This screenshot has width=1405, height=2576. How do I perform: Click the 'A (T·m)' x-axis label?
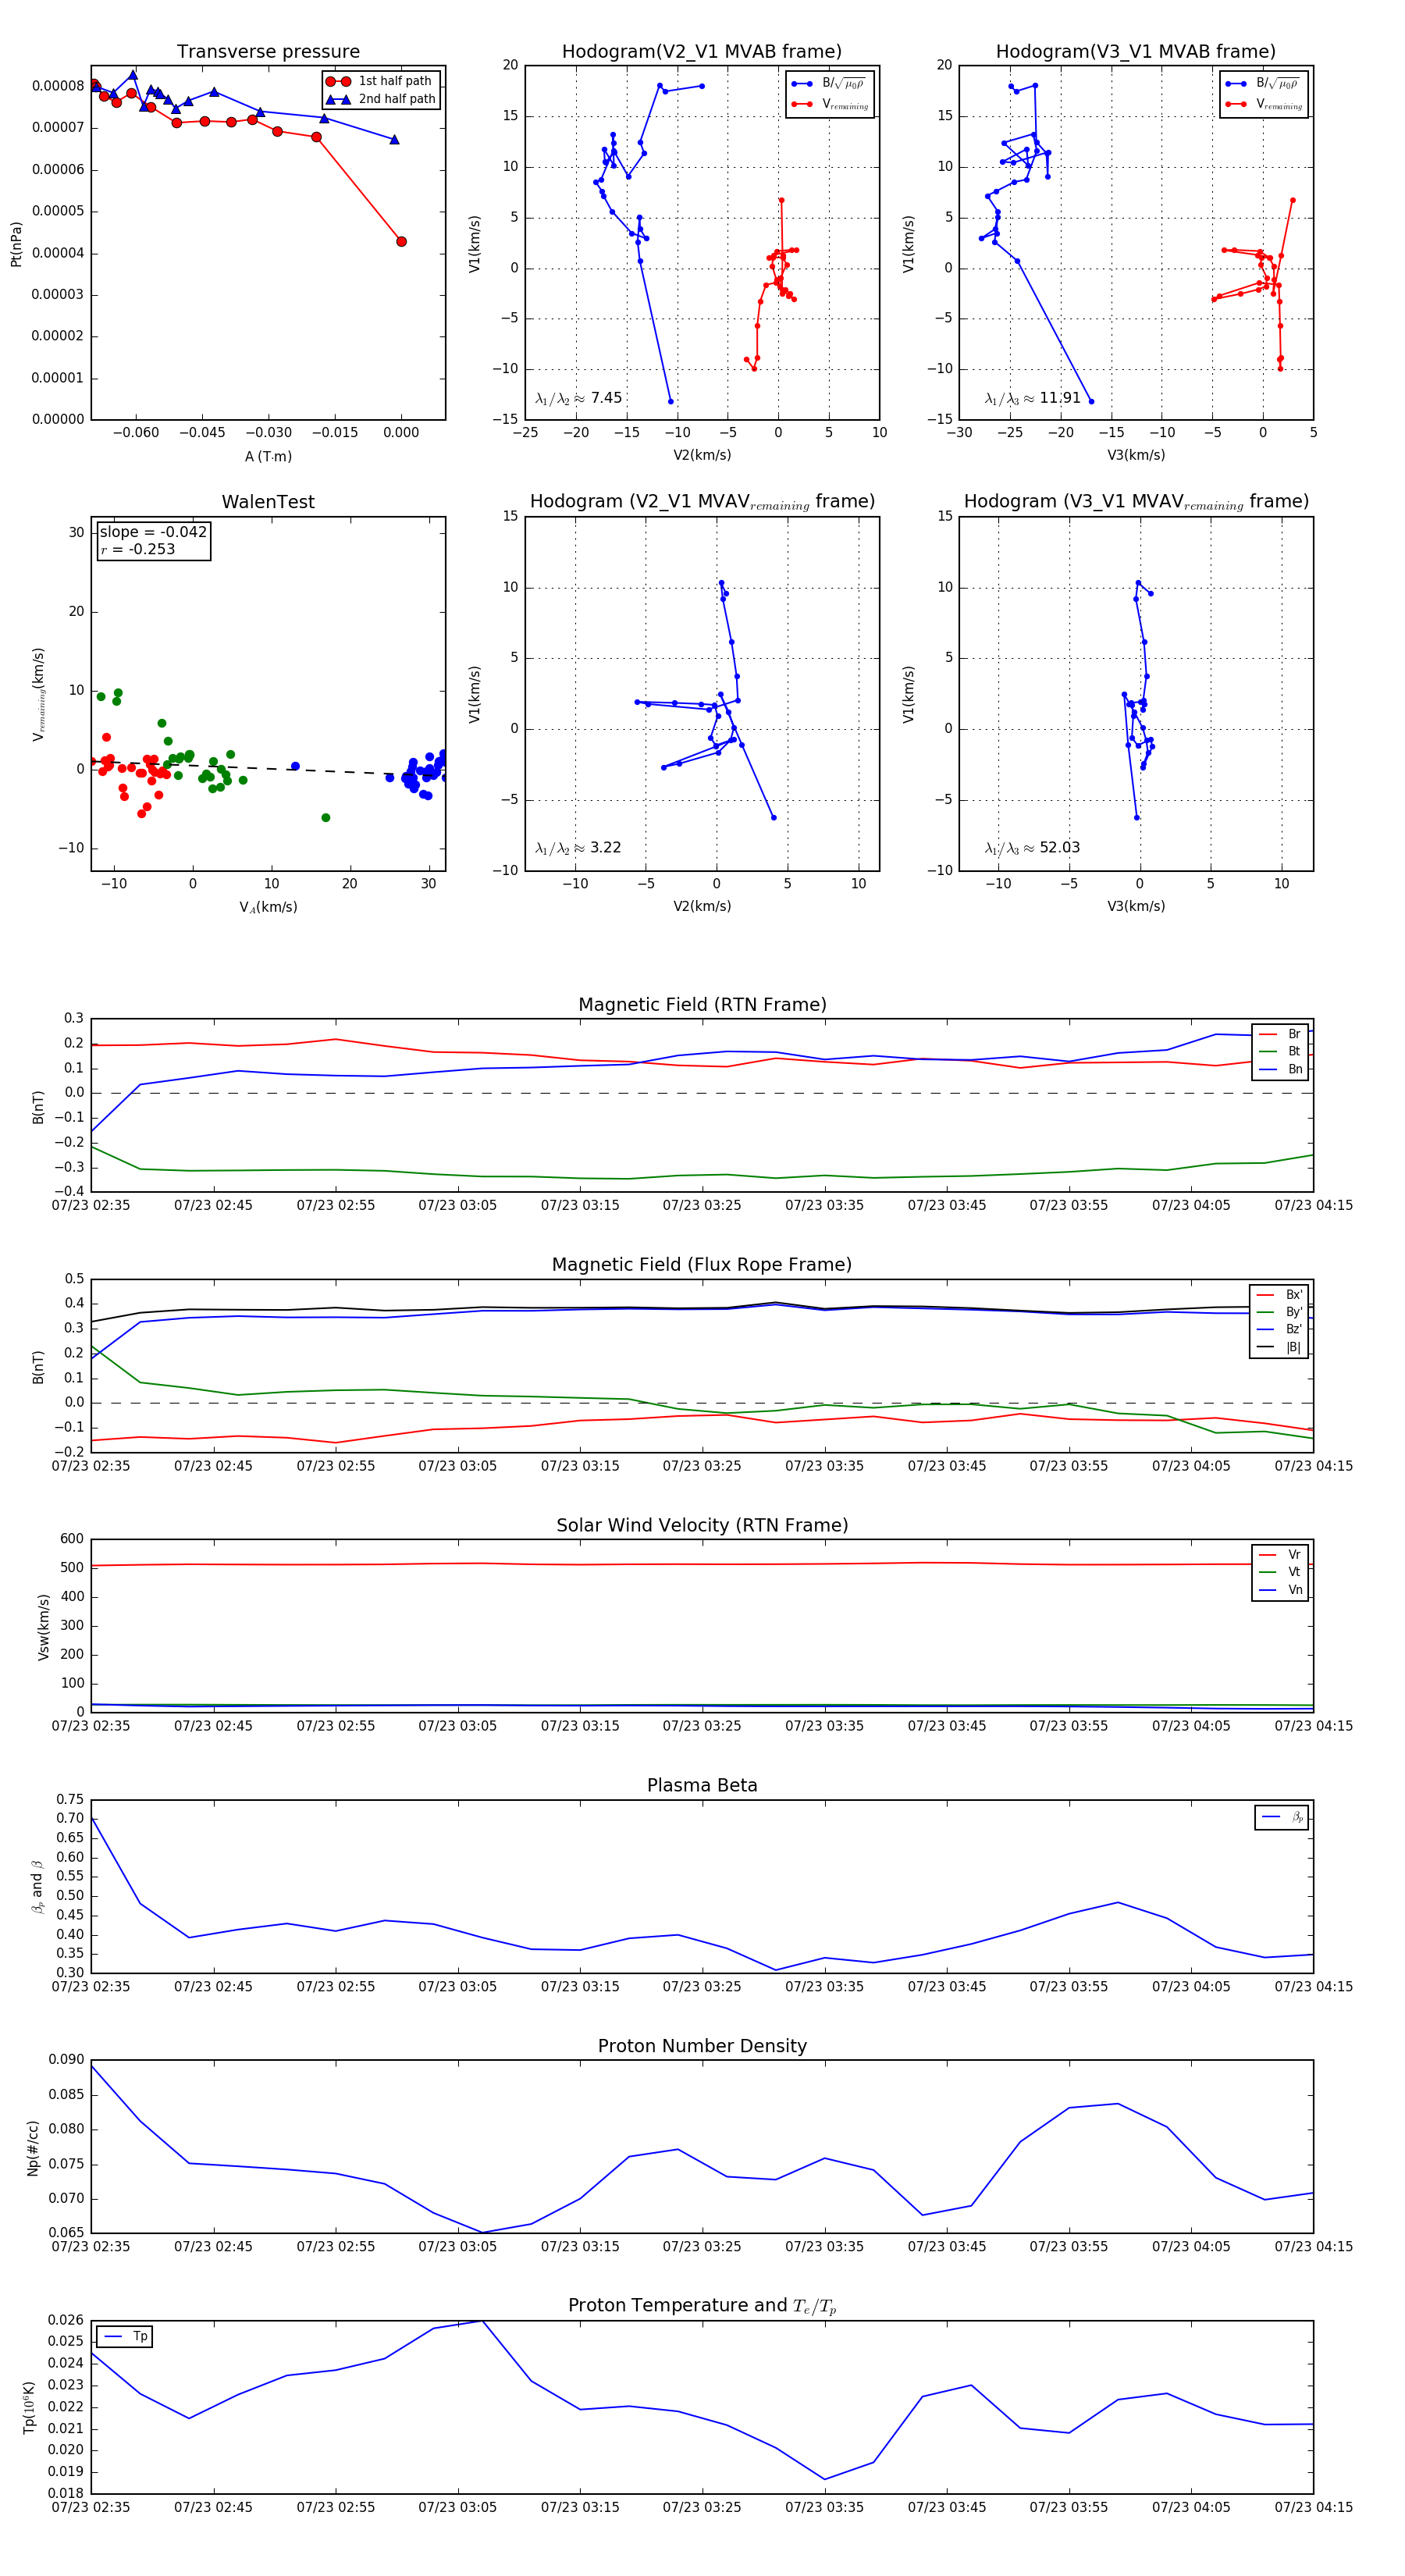pos(268,457)
